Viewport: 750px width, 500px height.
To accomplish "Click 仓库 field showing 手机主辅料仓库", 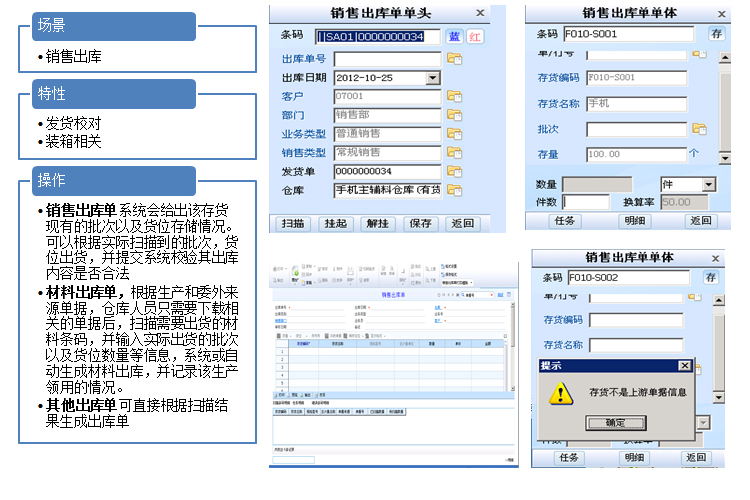I will pyautogui.click(x=387, y=190).
